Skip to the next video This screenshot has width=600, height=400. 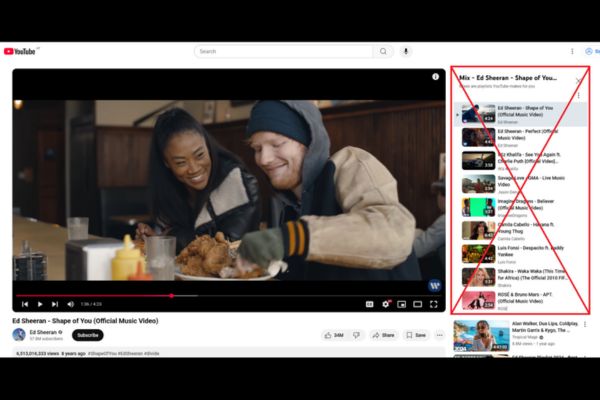click(55, 304)
